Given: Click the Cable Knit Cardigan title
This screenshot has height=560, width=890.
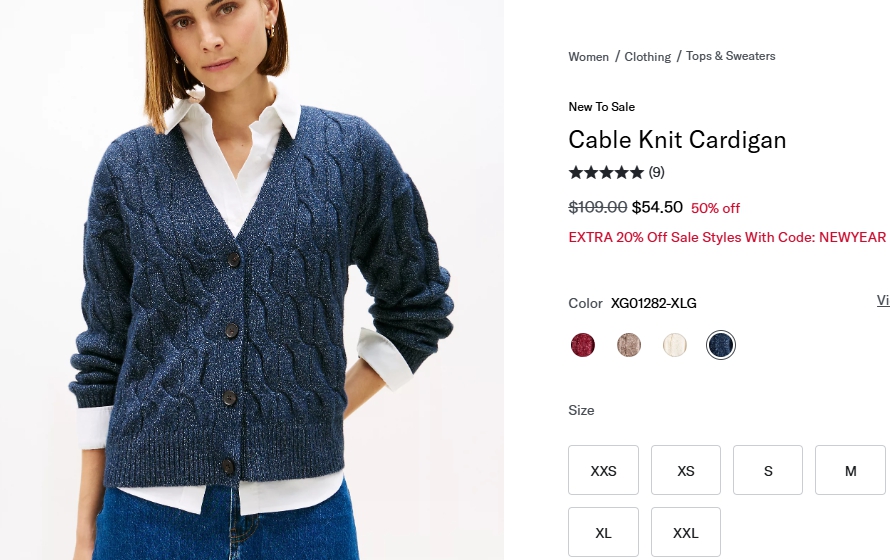Looking at the screenshot, I should coord(677,140).
